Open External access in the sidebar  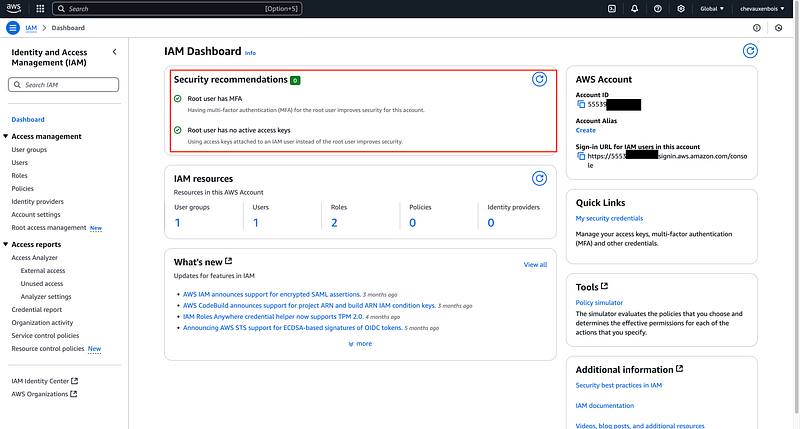coord(43,271)
